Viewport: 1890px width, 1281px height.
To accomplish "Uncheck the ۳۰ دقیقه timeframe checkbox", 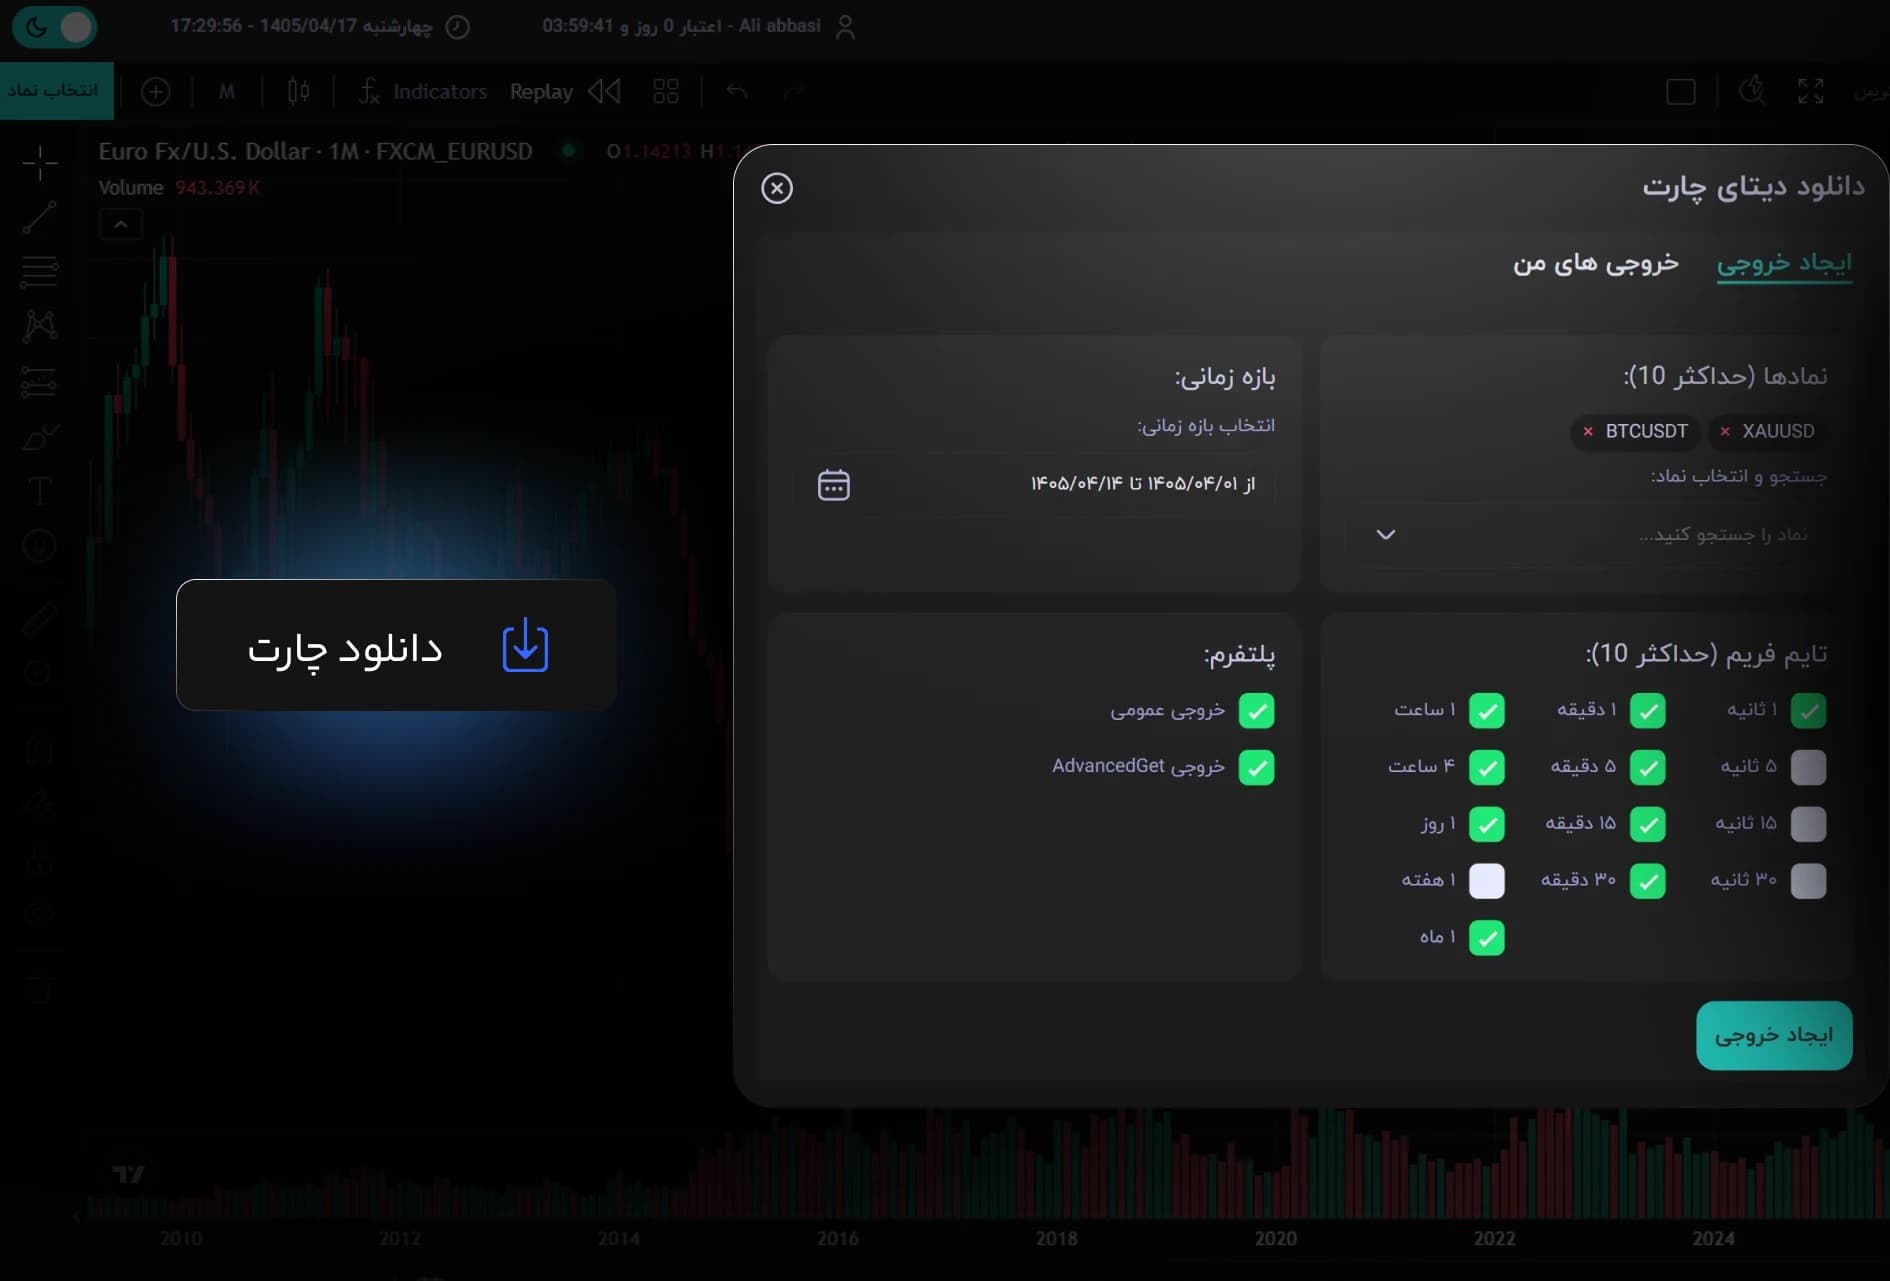I will pos(1648,881).
